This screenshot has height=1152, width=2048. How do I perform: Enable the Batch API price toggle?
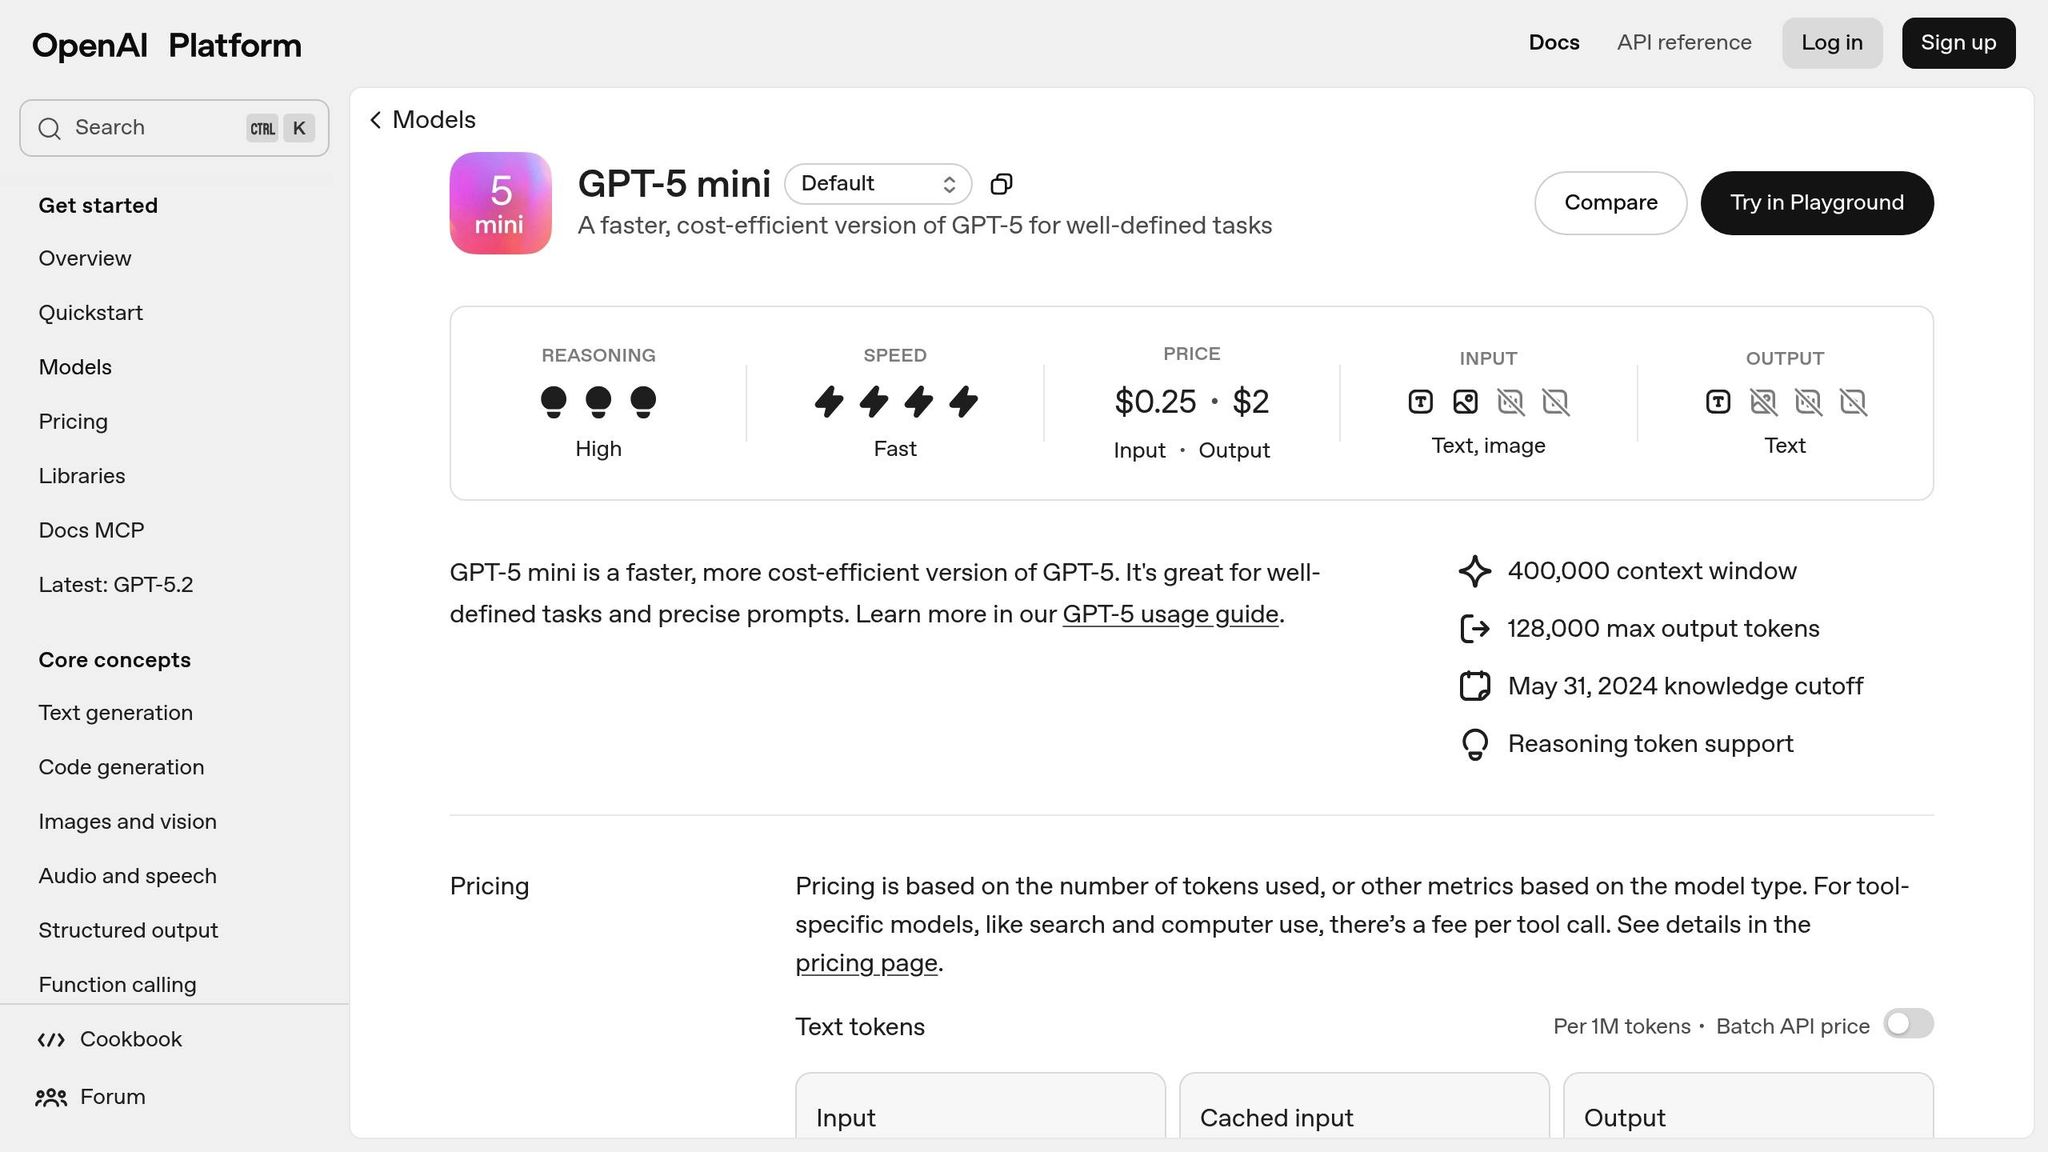tap(1908, 1025)
